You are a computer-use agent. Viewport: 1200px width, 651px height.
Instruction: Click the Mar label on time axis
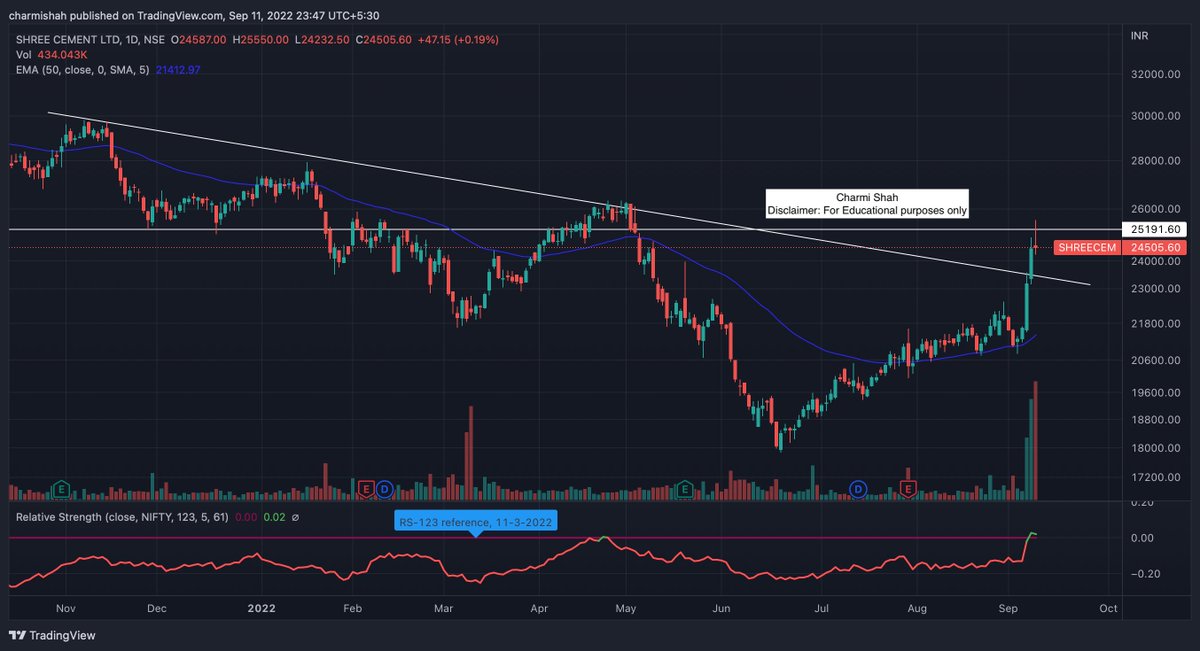(445, 608)
